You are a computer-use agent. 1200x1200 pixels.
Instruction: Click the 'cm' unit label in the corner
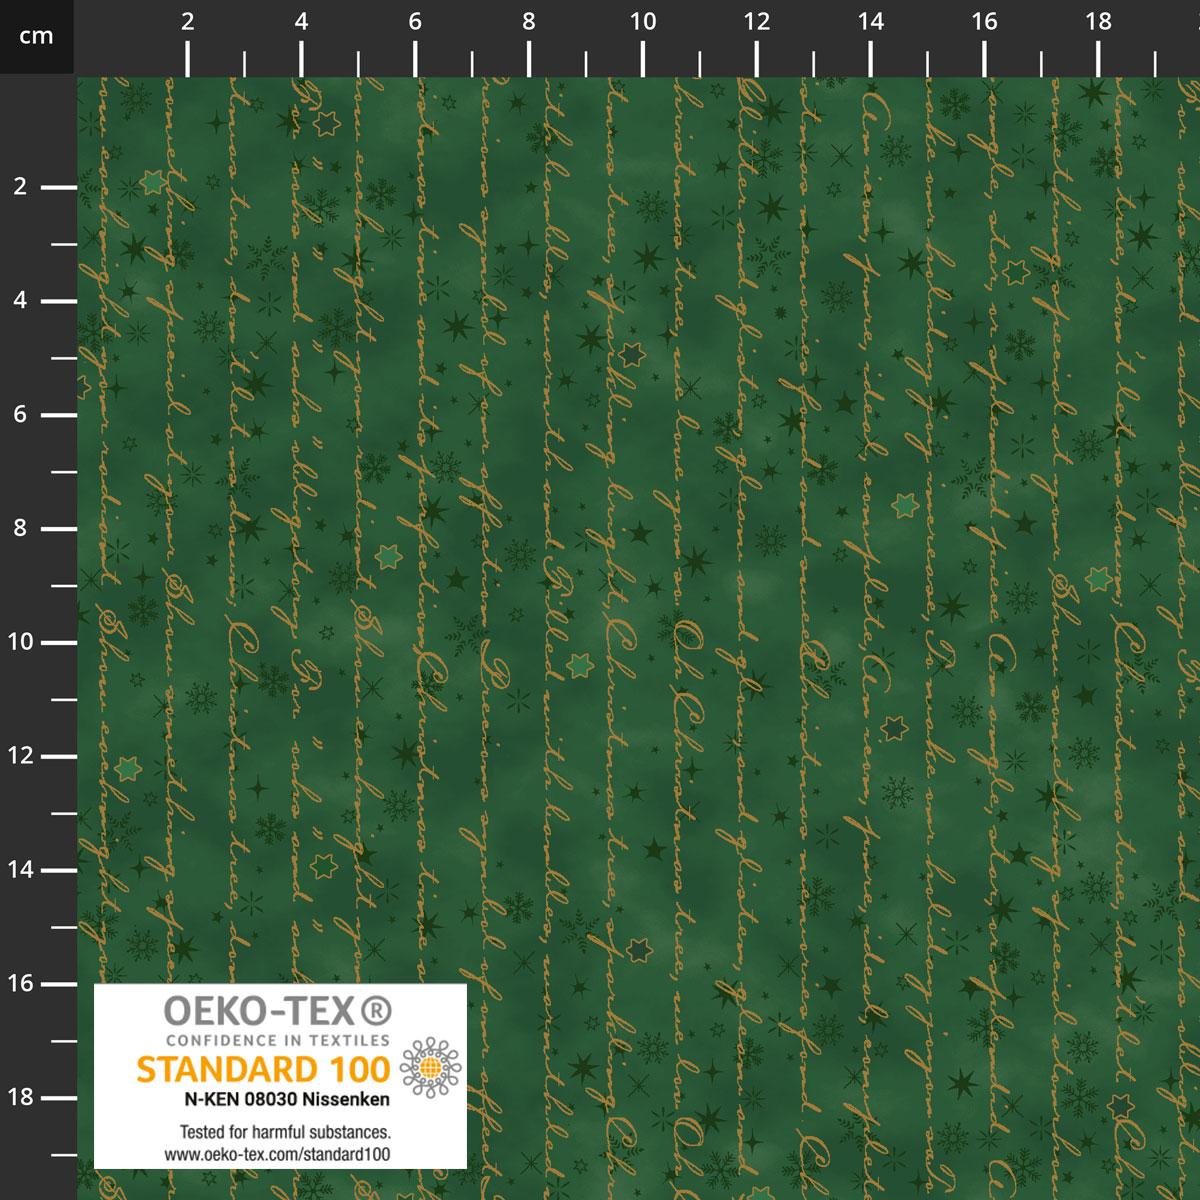tap(36, 37)
